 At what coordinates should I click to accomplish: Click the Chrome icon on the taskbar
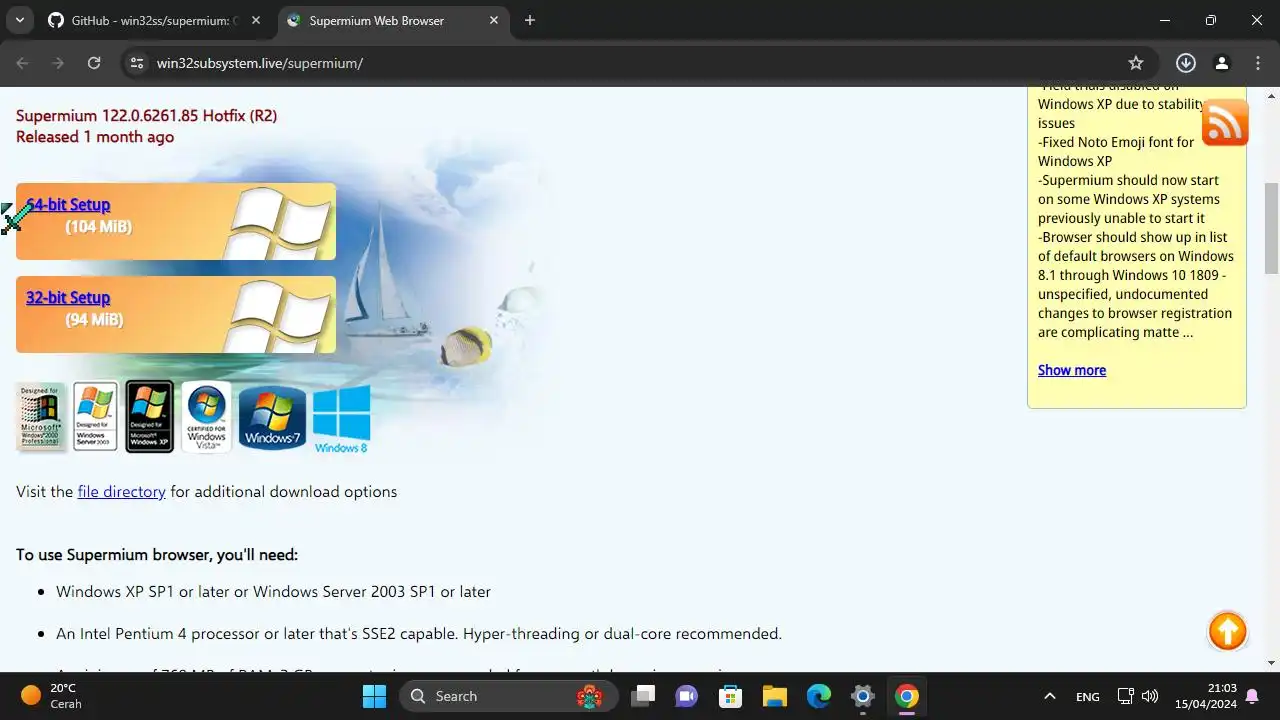pos(907,696)
